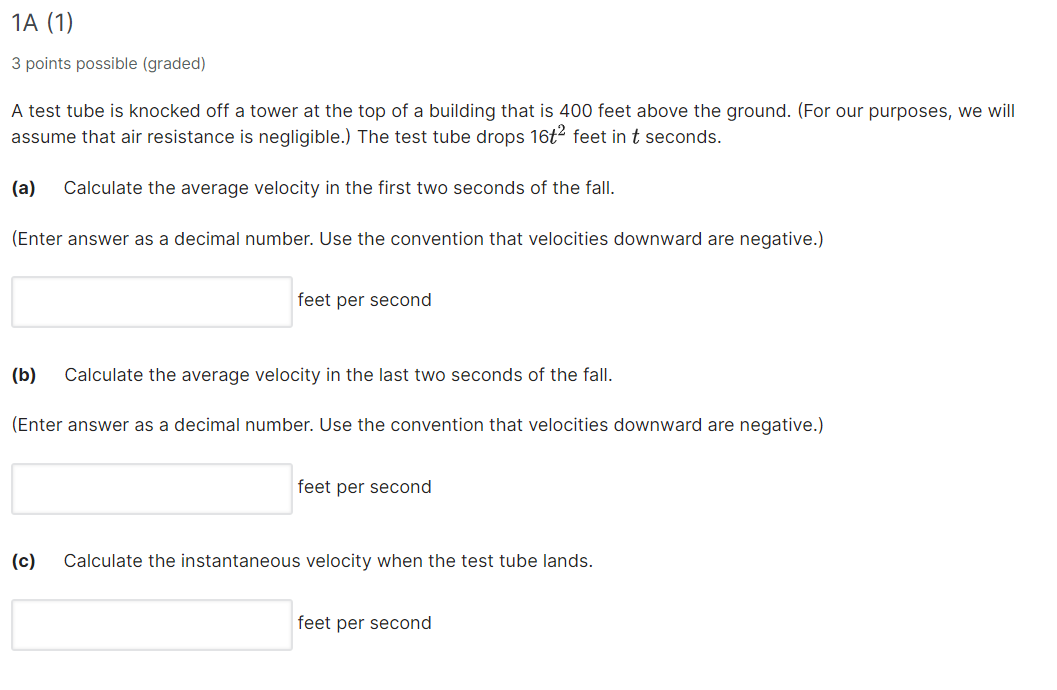
Task: Click the part (b) question text
Action: 337,374
